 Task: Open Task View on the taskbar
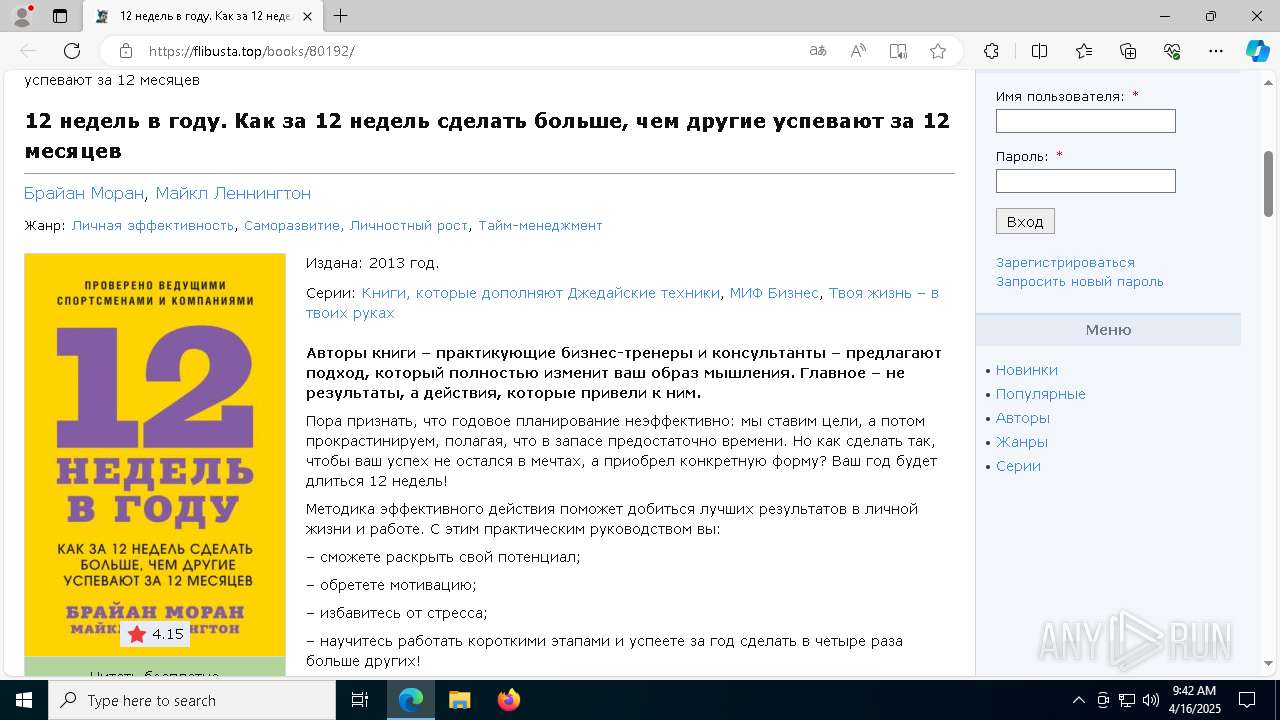pyautogui.click(x=360, y=700)
